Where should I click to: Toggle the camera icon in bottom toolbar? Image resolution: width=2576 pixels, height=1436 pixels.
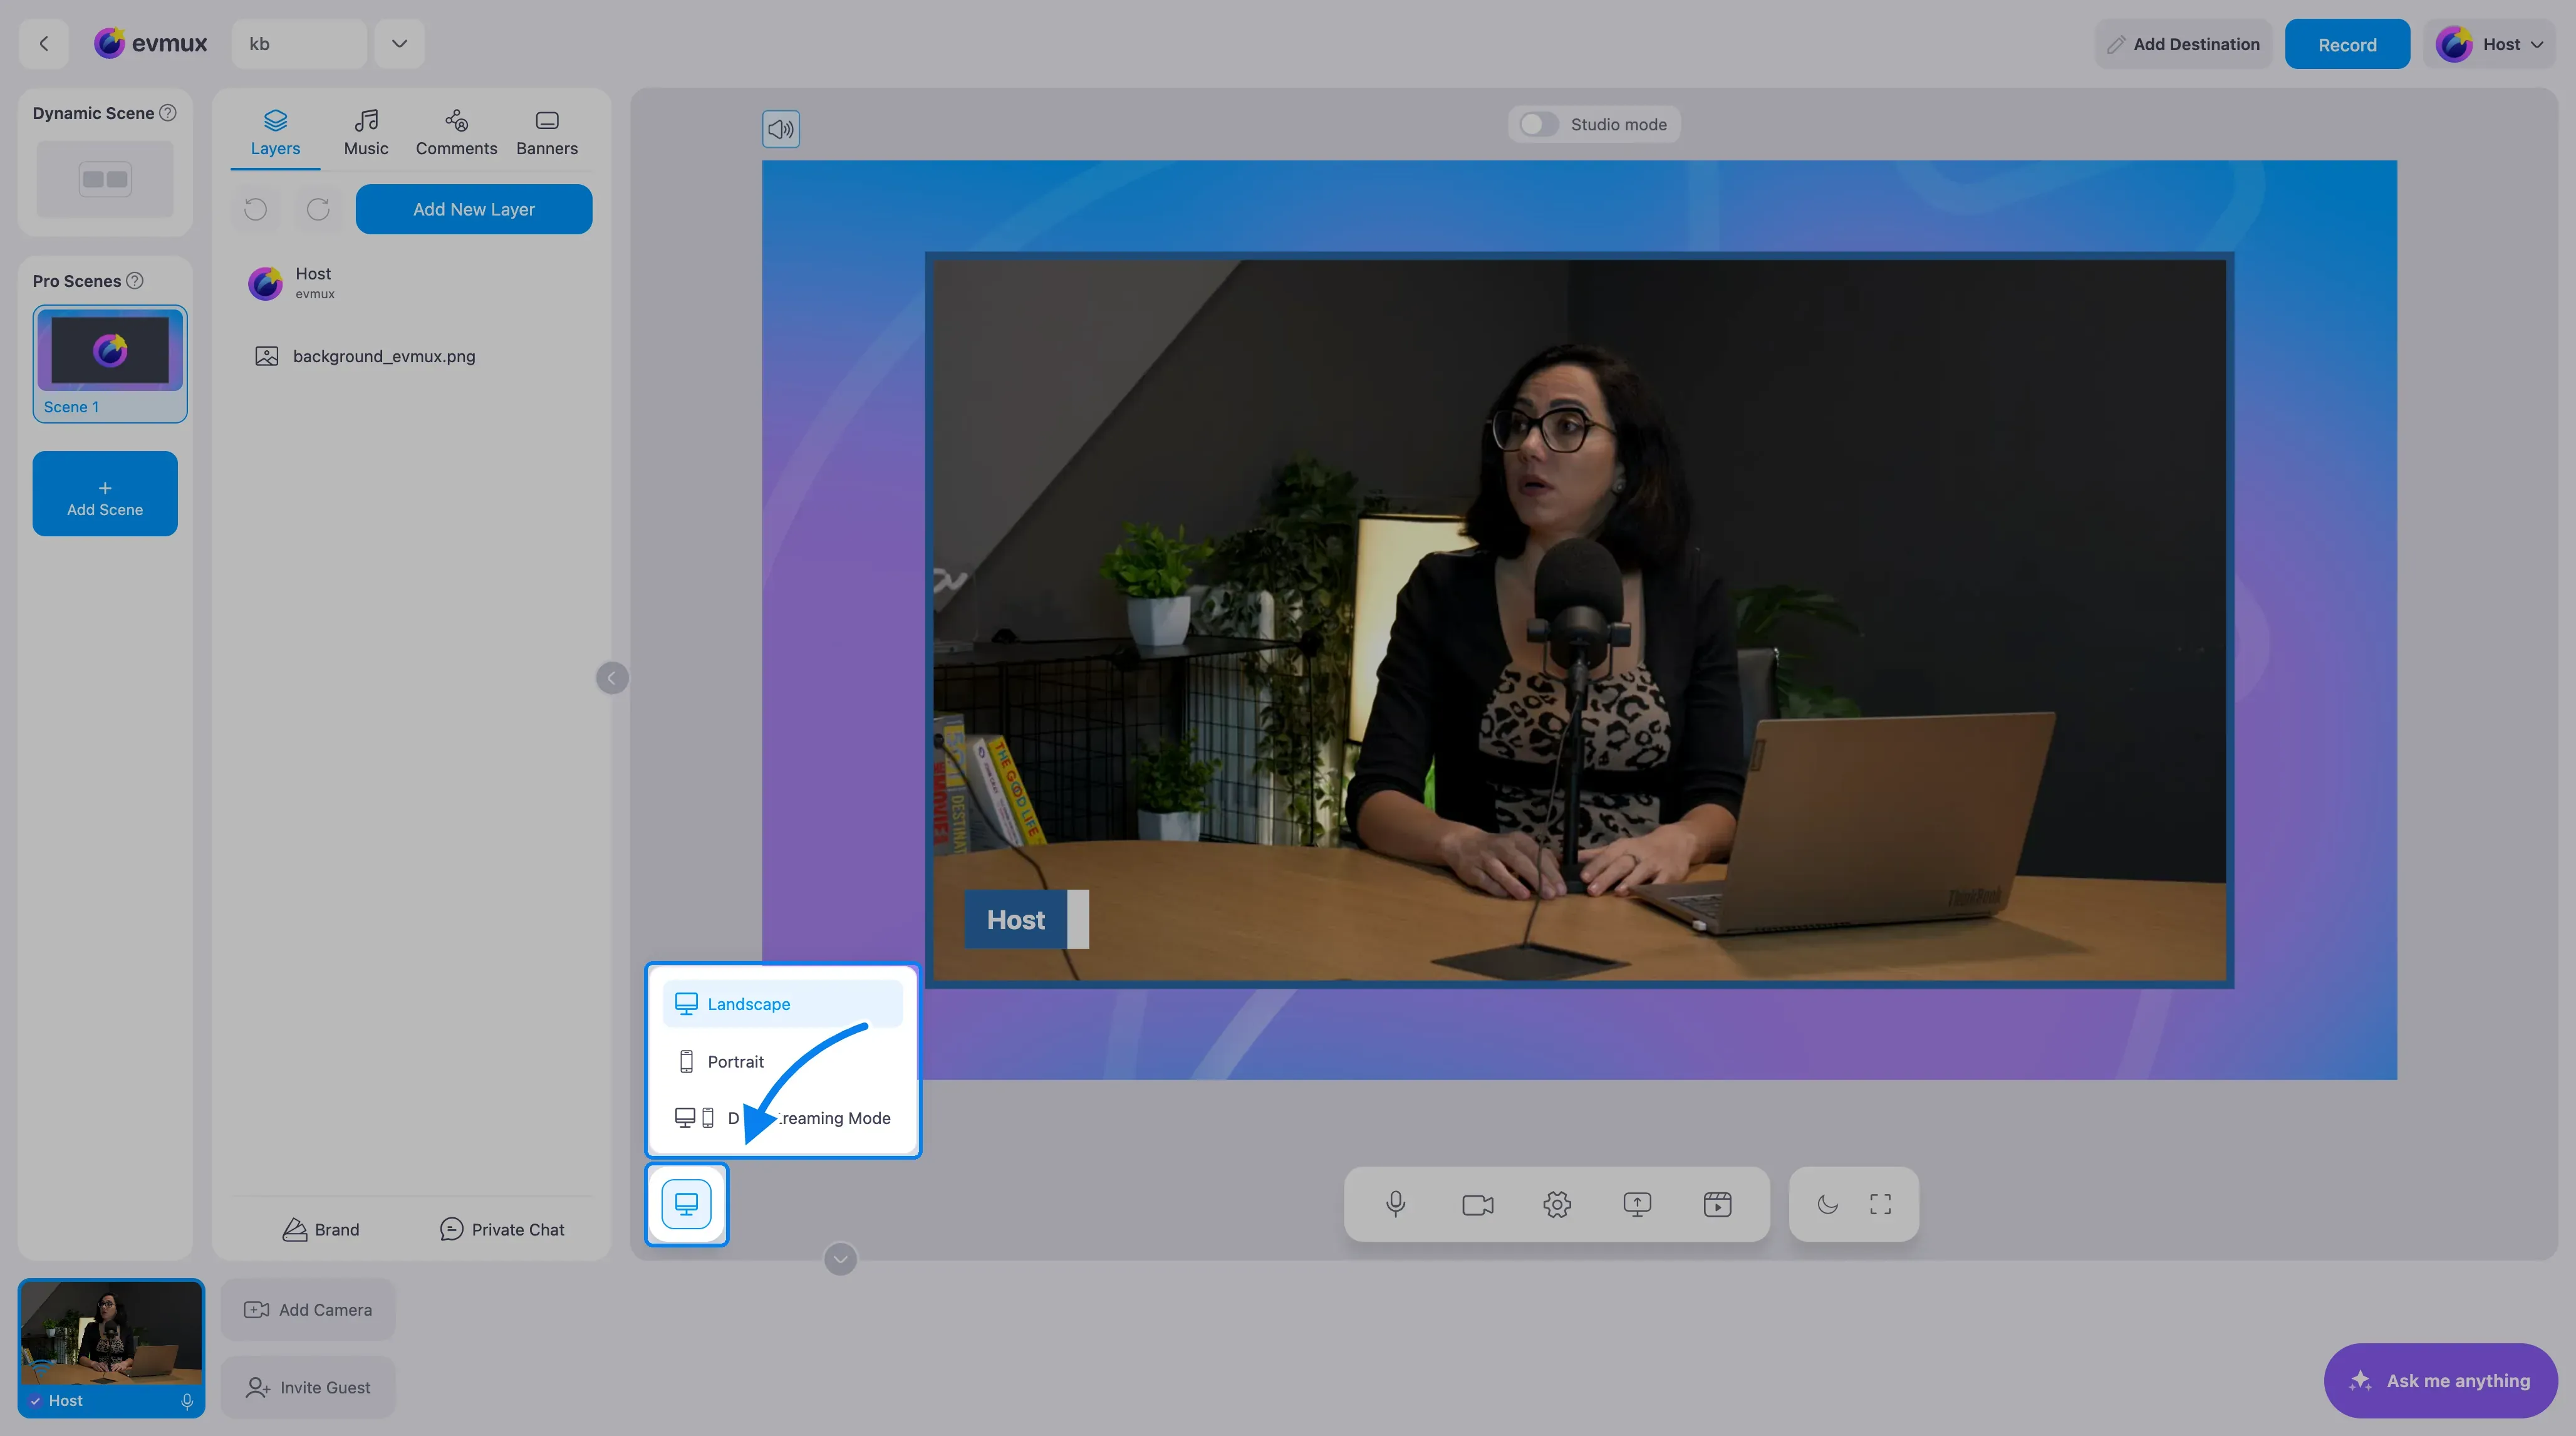1477,1204
